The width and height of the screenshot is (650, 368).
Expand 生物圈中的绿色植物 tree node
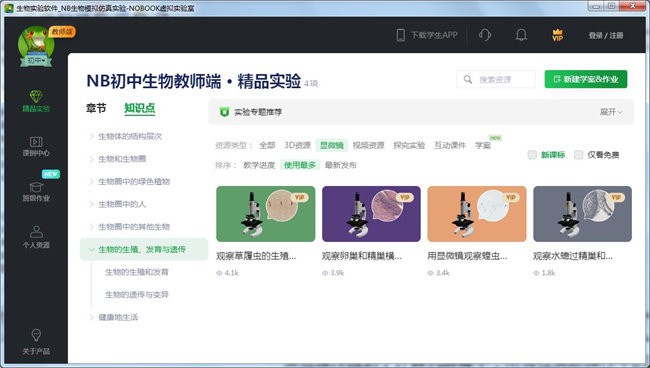tap(91, 182)
